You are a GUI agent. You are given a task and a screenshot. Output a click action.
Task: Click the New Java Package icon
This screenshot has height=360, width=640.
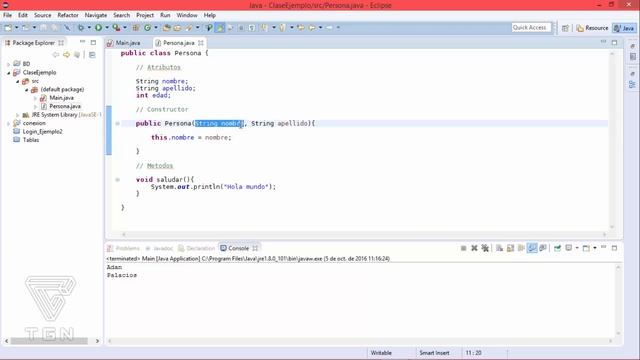click(x=136, y=27)
